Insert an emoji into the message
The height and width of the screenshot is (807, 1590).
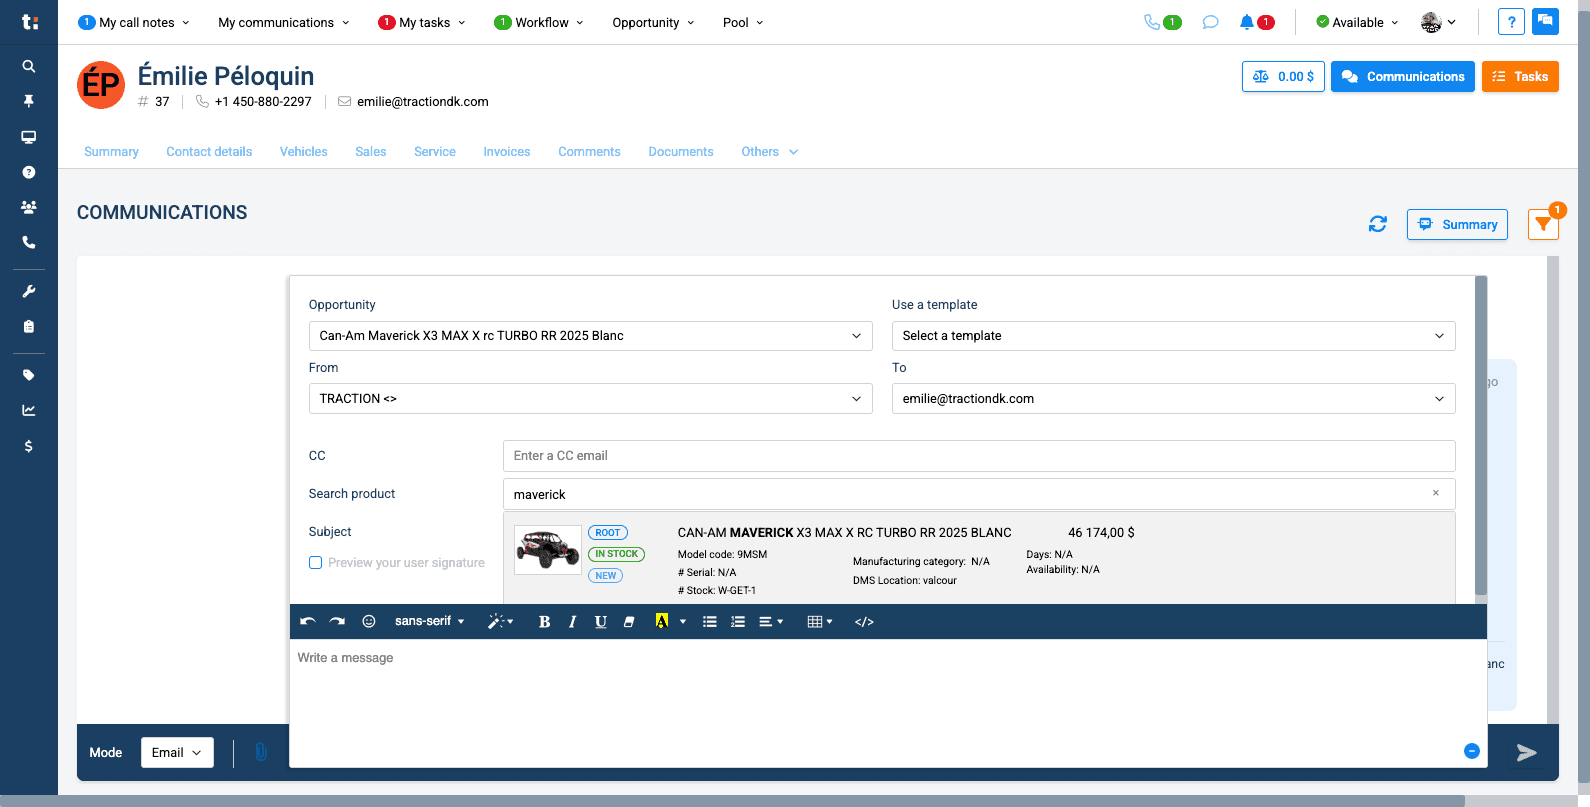coord(369,622)
